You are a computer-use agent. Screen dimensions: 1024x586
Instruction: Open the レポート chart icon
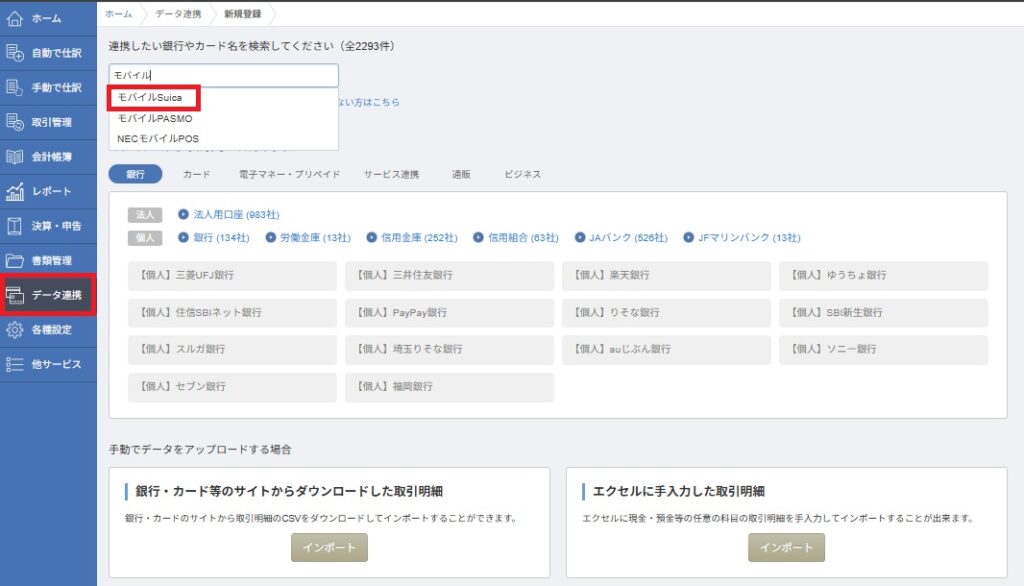point(15,191)
